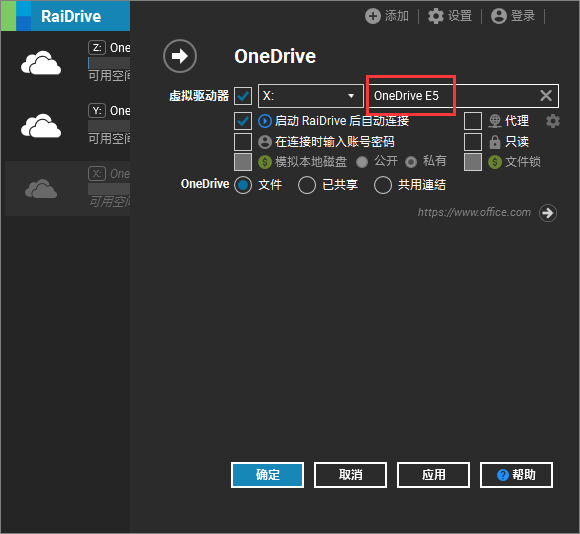Enable 在连接时输入账号密码 checkbox
The image size is (580, 534).
point(243,142)
